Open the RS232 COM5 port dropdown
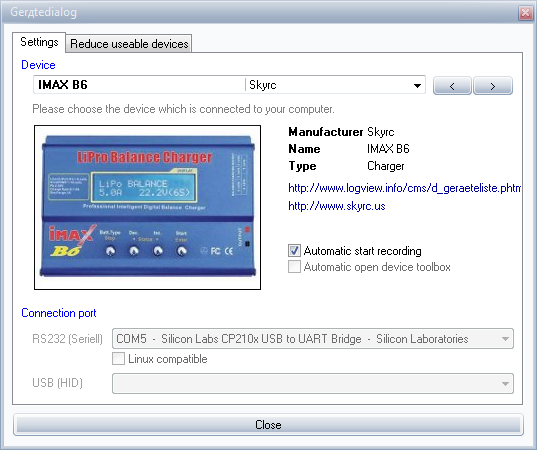The image size is (537, 450). click(313, 338)
